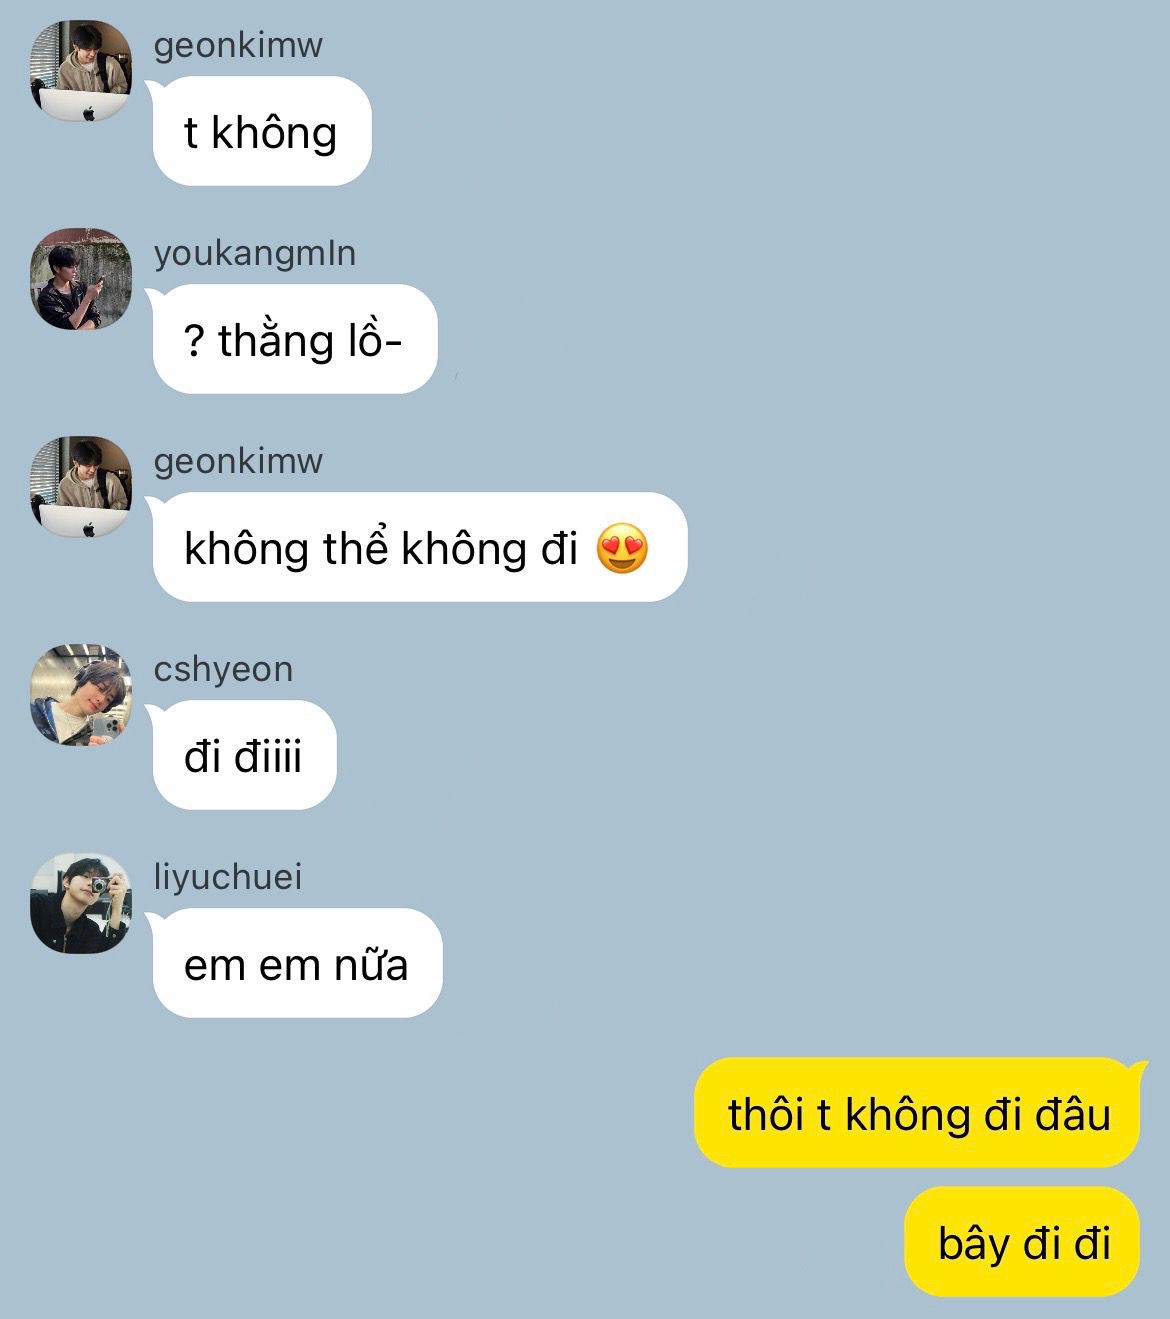Viewport: 1170px width, 1319px height.
Task: Click the liyuchuei username label
Action: tap(227, 877)
